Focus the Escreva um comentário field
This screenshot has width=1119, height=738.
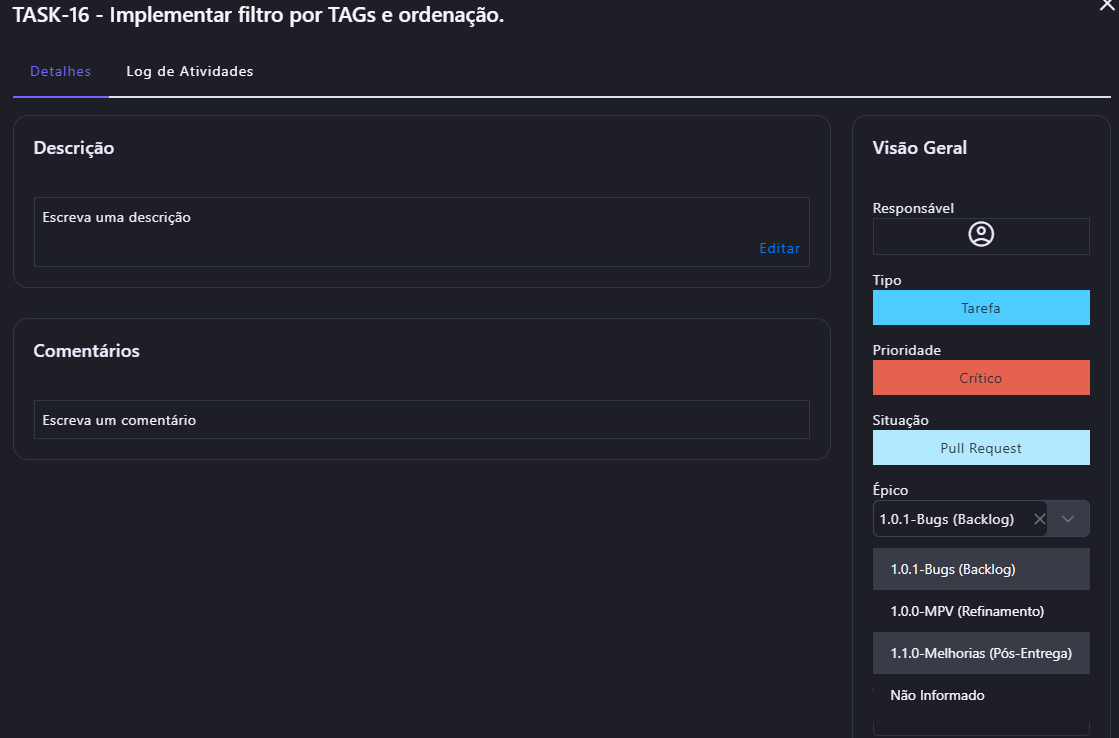point(421,420)
